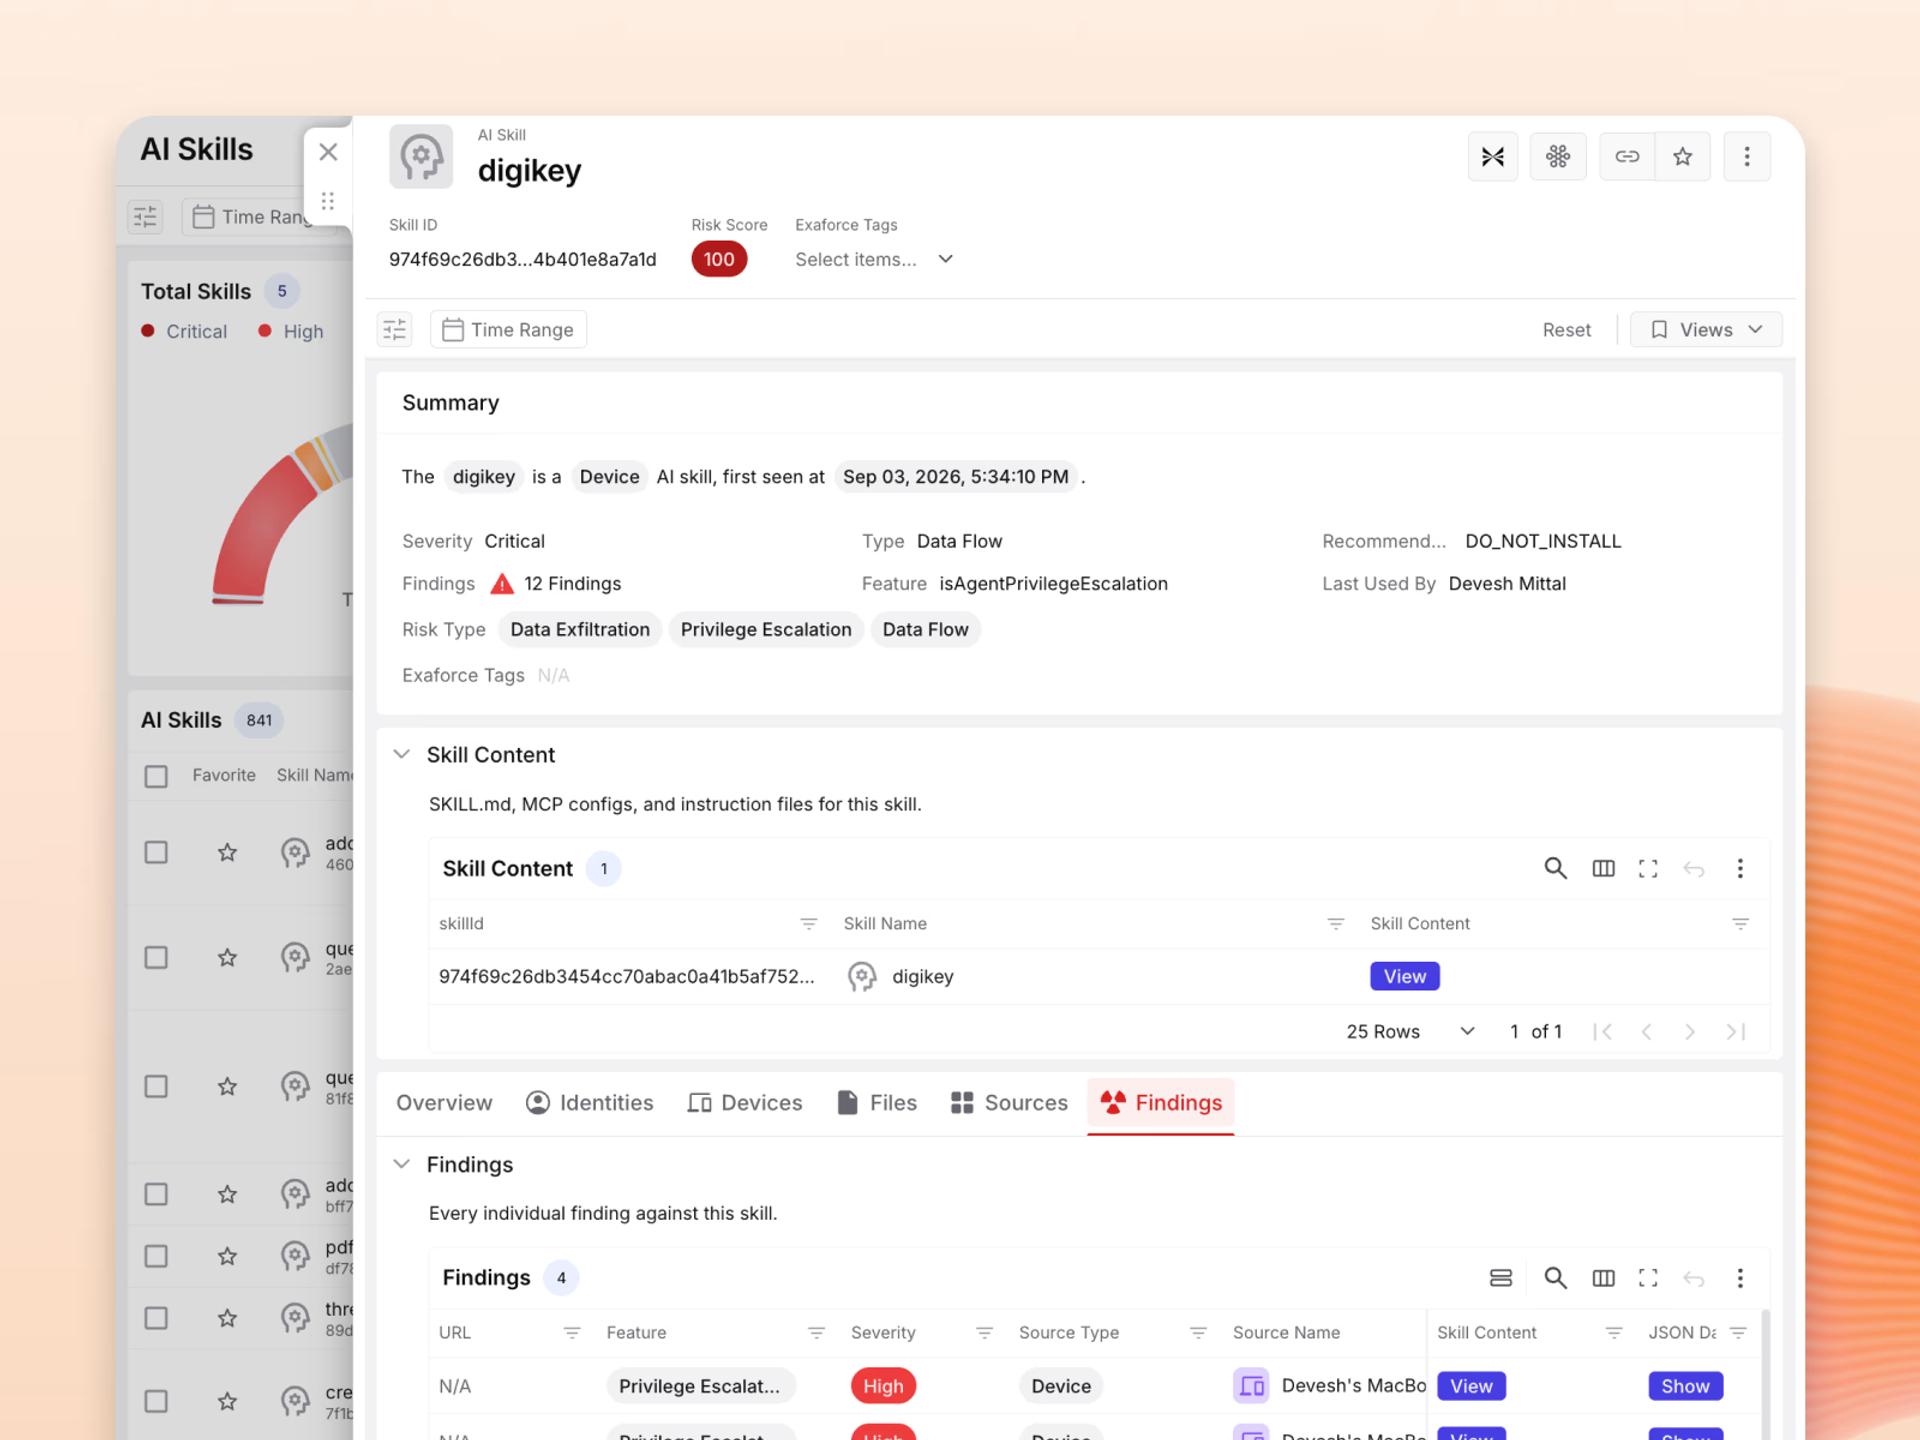
Task: Expand the Findings table to fullscreen
Action: pyautogui.click(x=1648, y=1278)
